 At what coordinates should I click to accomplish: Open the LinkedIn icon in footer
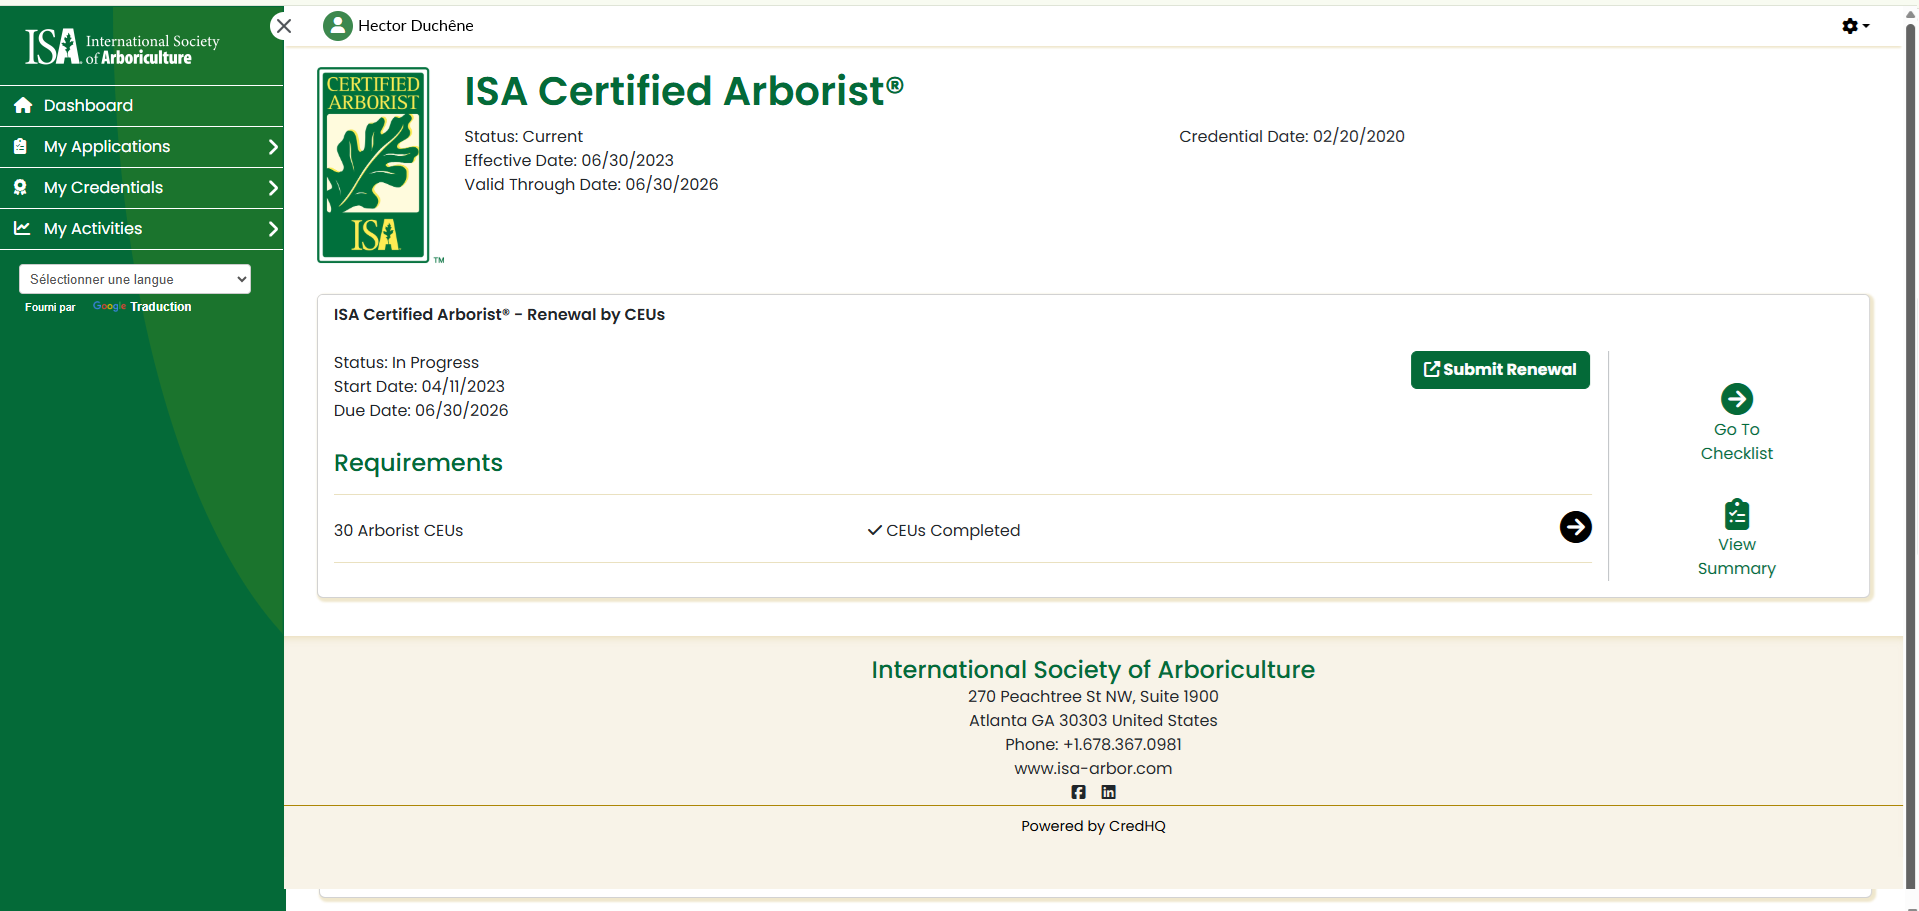1108,792
